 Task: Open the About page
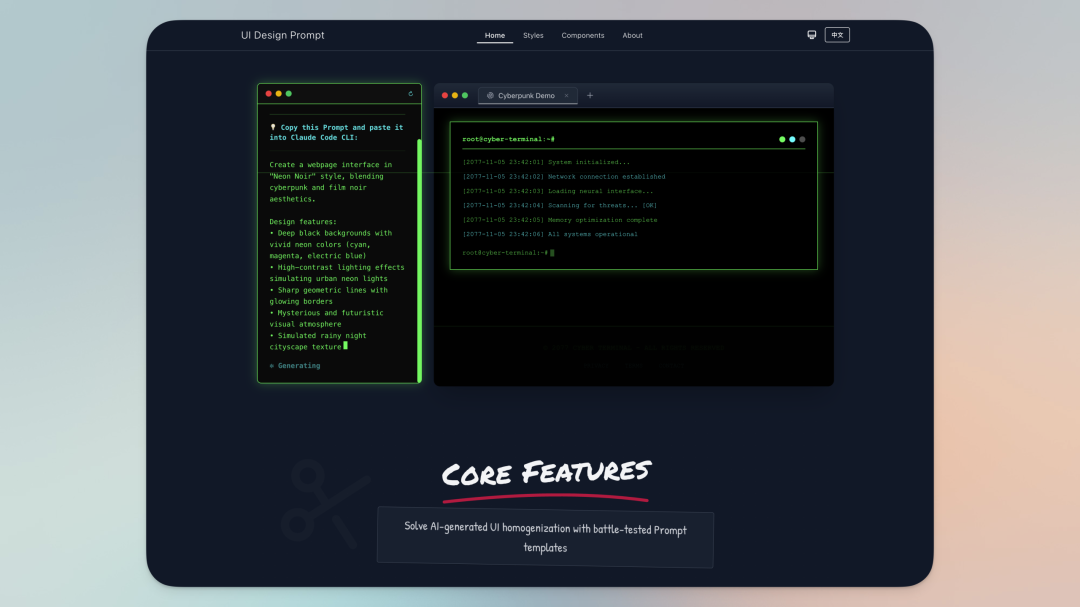(x=632, y=36)
